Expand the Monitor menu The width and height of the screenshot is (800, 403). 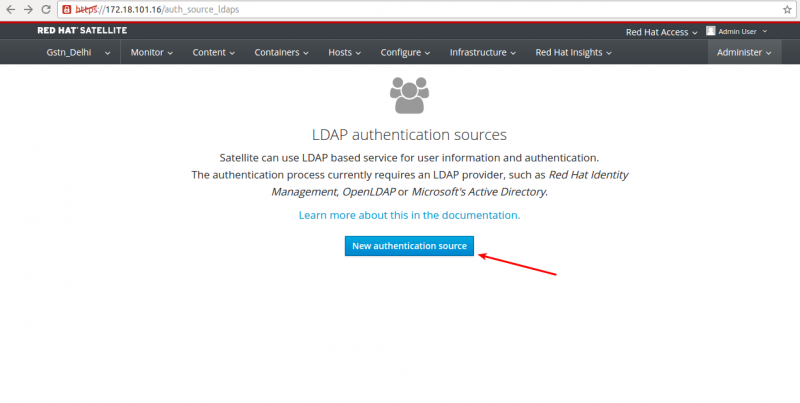(152, 53)
